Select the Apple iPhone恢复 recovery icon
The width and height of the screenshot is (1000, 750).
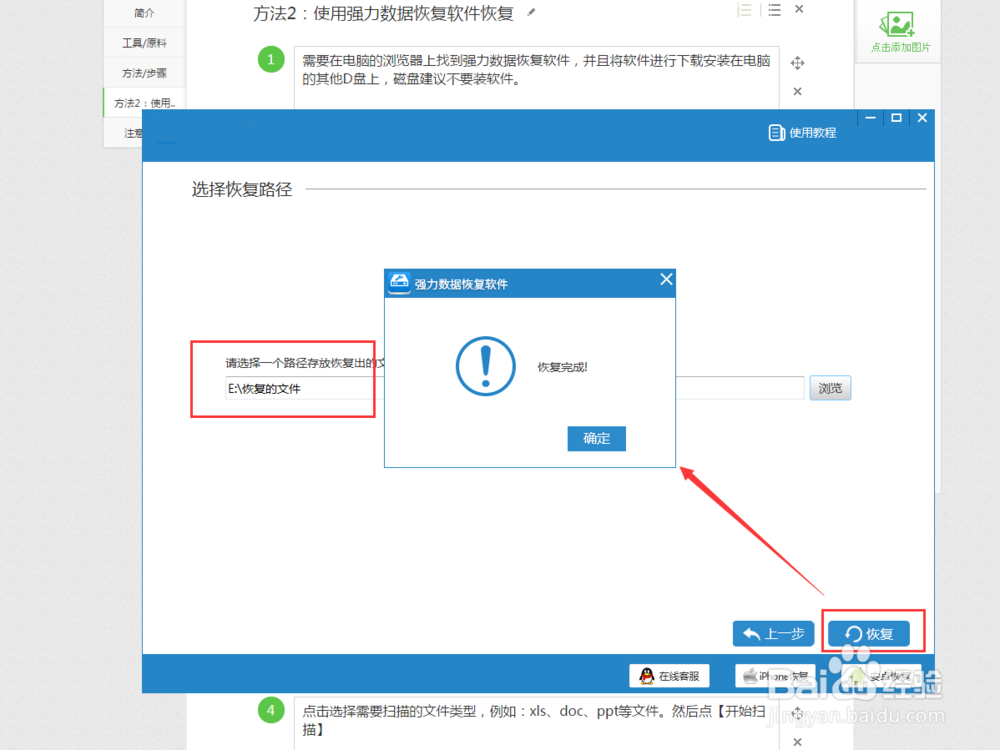tap(775, 675)
